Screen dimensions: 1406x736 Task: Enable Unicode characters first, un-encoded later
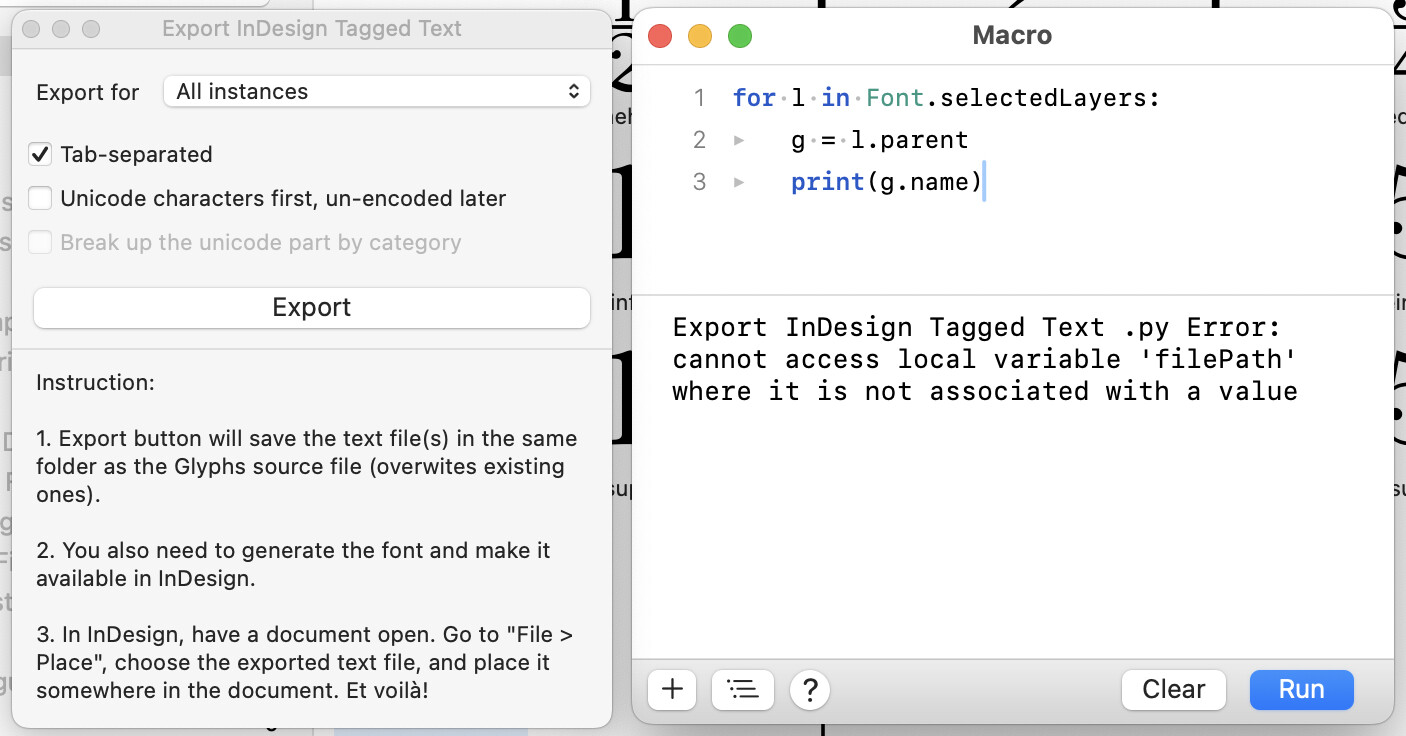coord(40,199)
